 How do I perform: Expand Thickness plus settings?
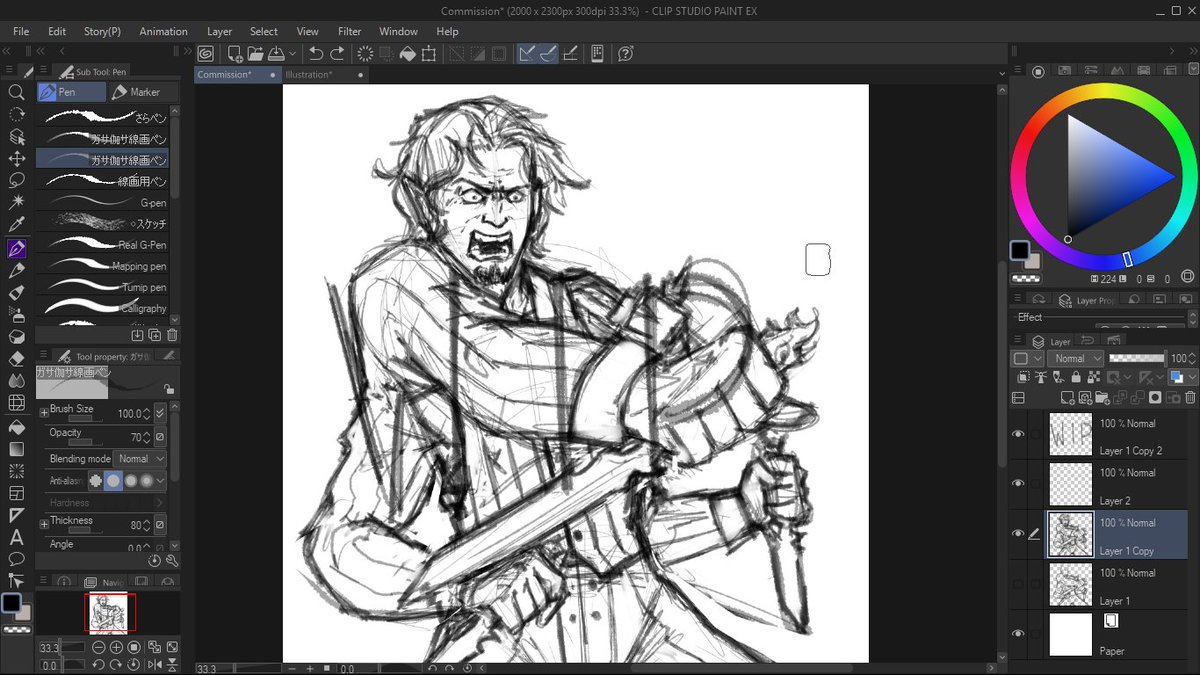tap(44, 524)
